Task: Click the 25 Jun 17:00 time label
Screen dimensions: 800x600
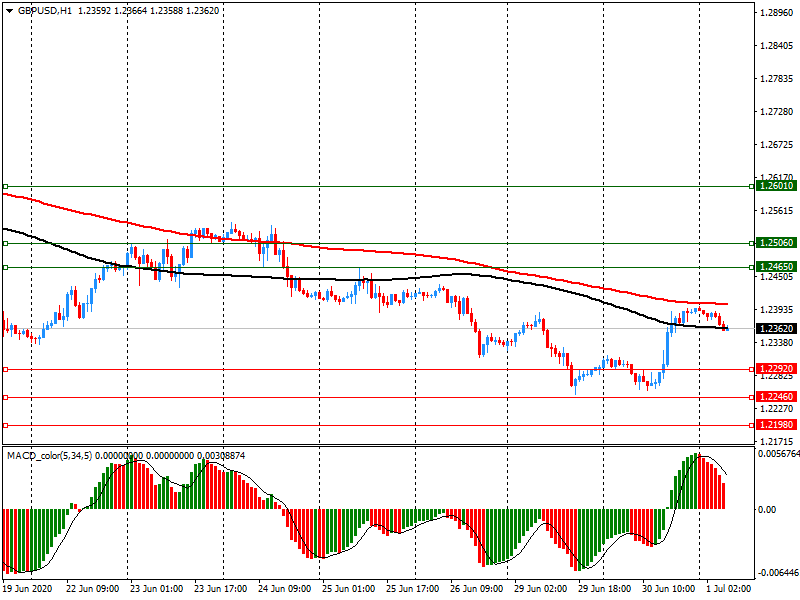Action: pyautogui.click(x=412, y=589)
